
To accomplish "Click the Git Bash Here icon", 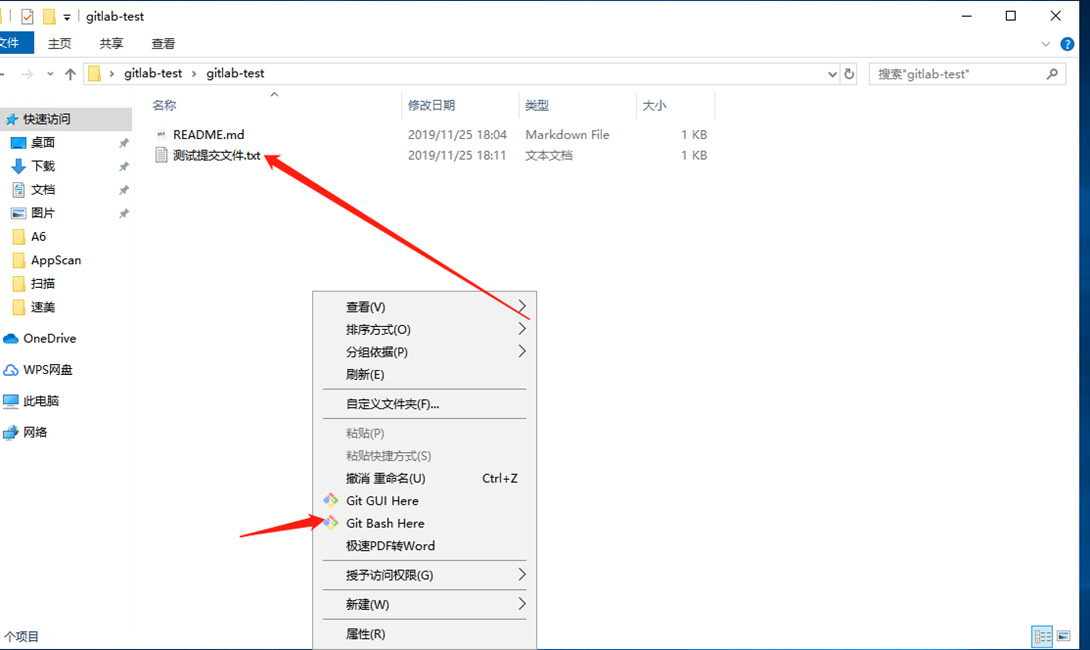I will click(x=330, y=523).
